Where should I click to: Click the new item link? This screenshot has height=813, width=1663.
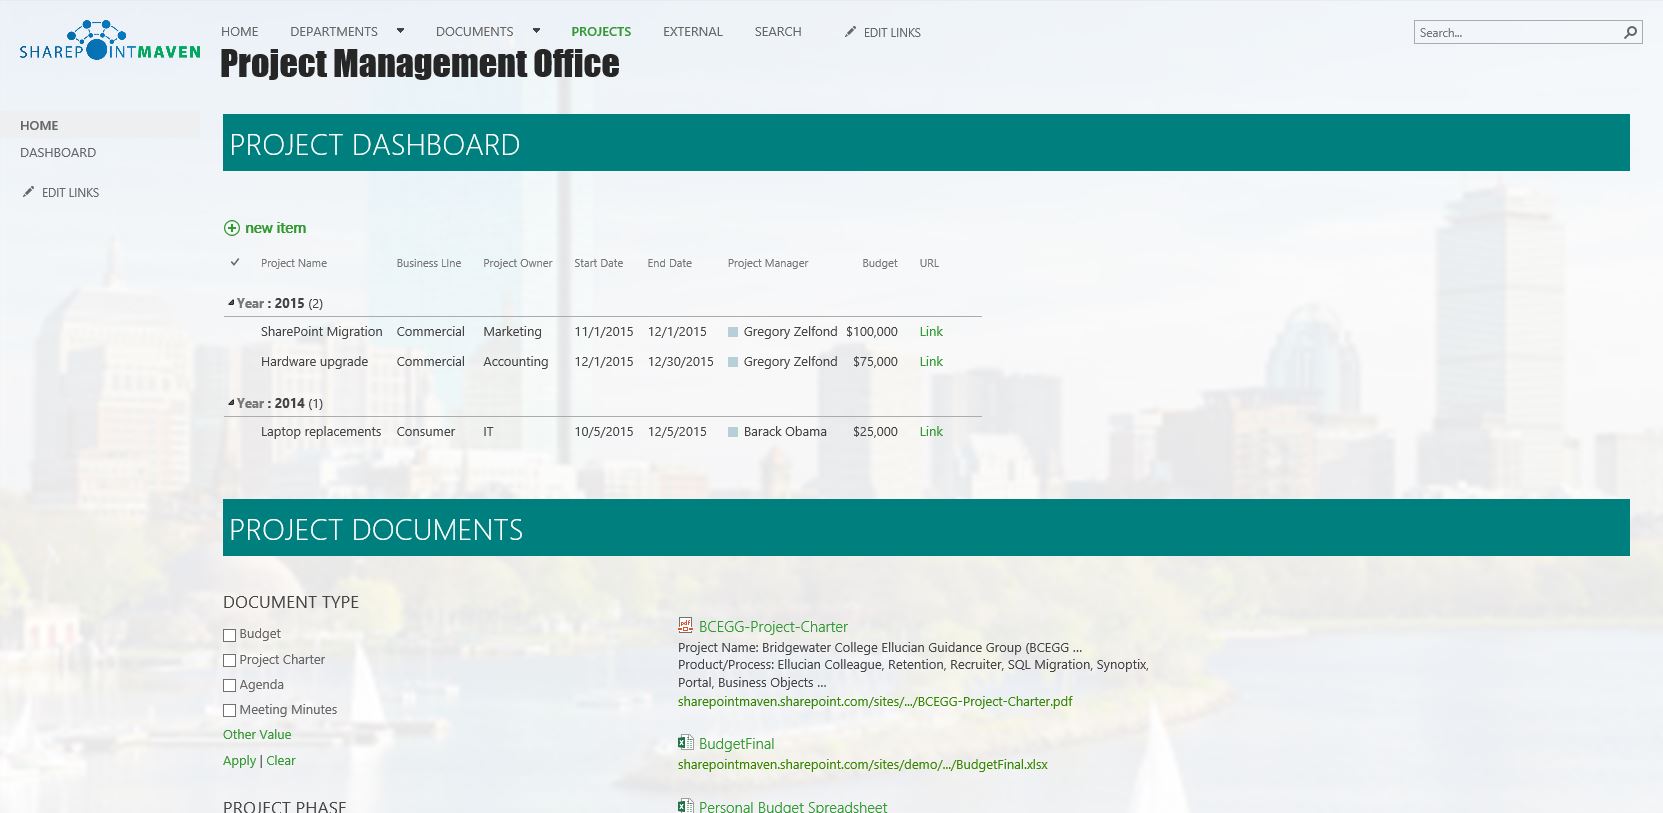pyautogui.click(x=276, y=228)
